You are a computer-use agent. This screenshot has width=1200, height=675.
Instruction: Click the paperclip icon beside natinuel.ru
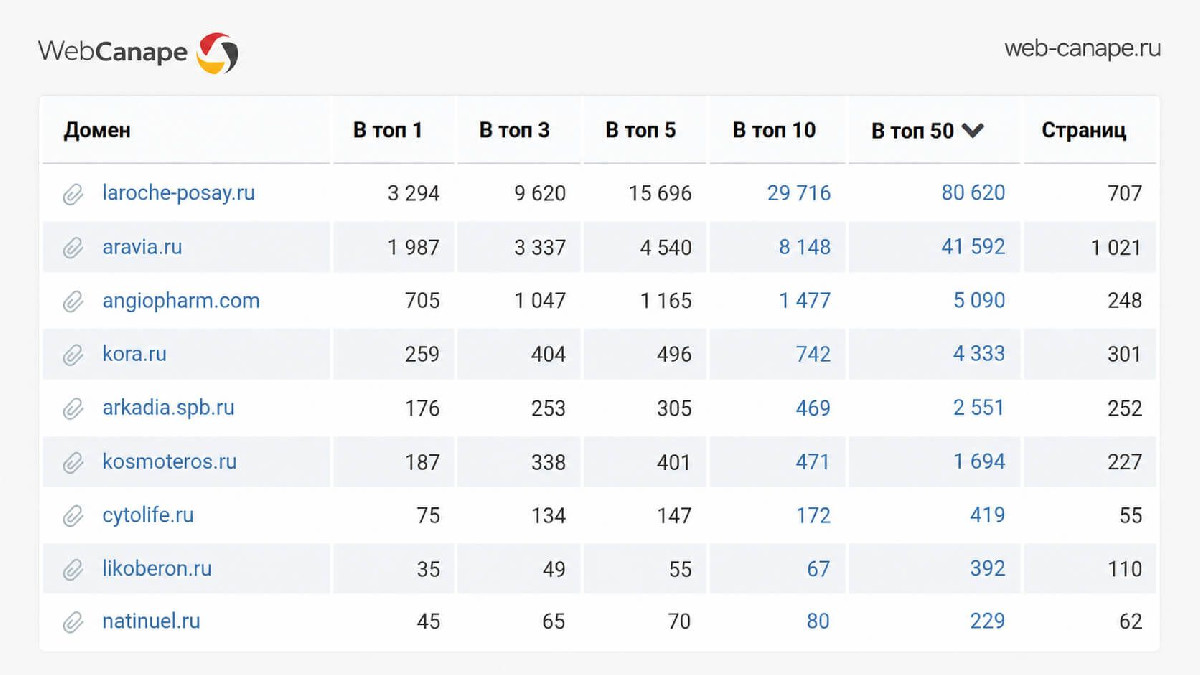pyautogui.click(x=73, y=622)
